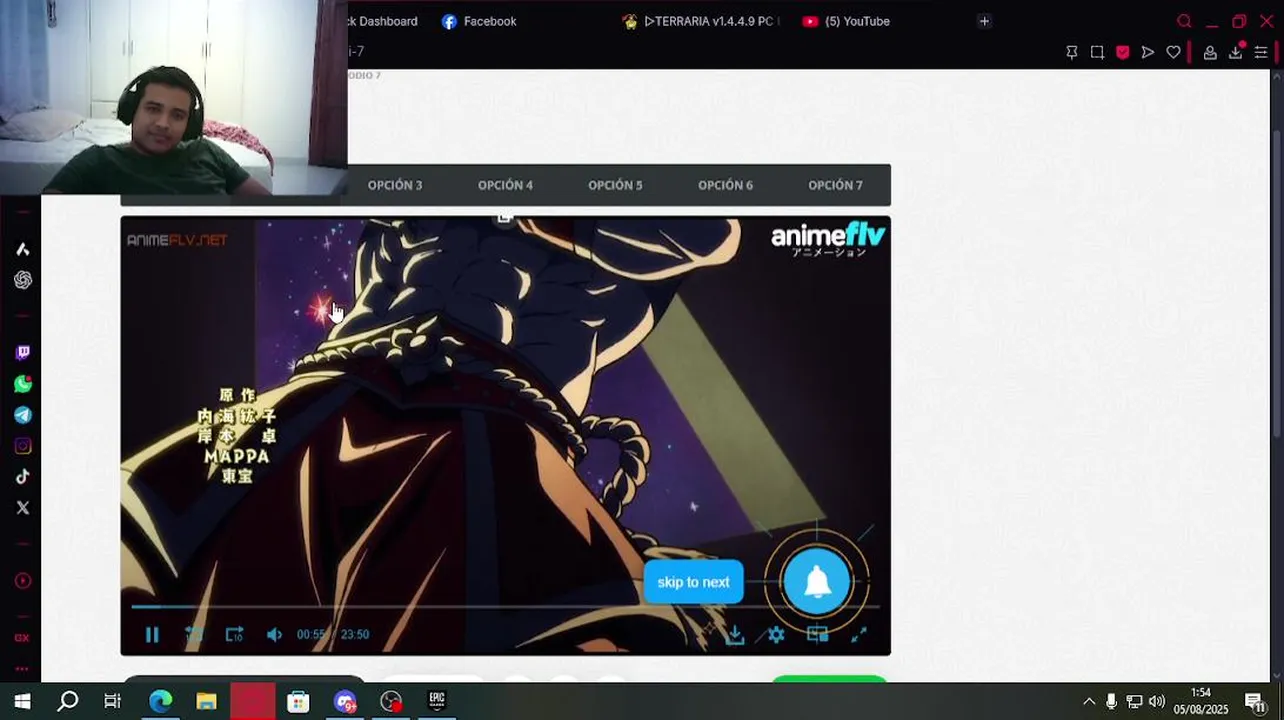The height and width of the screenshot is (720, 1284).
Task: Switch to the Facebook browser tab
Action: point(479,21)
